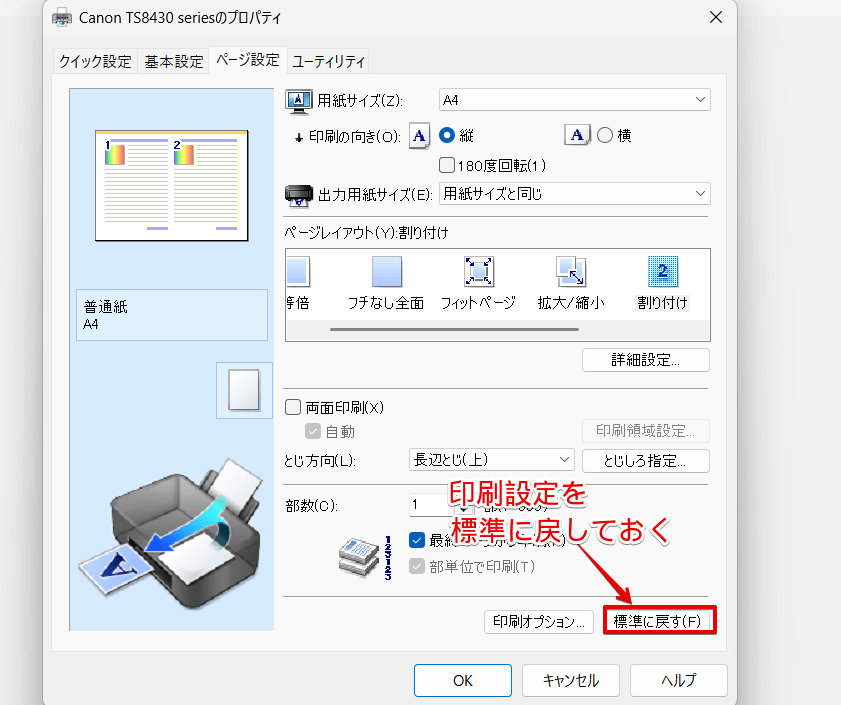
Task: Click the portrait orientation A icon
Action: pyautogui.click(x=419, y=135)
